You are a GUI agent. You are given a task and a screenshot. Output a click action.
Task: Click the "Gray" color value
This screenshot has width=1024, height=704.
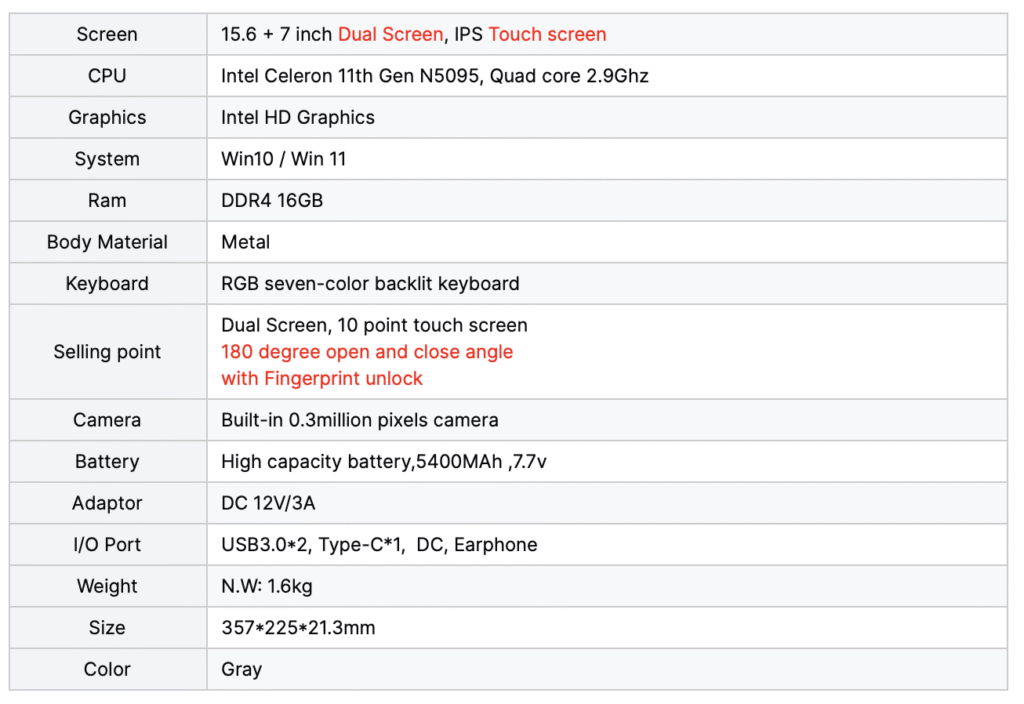241,670
